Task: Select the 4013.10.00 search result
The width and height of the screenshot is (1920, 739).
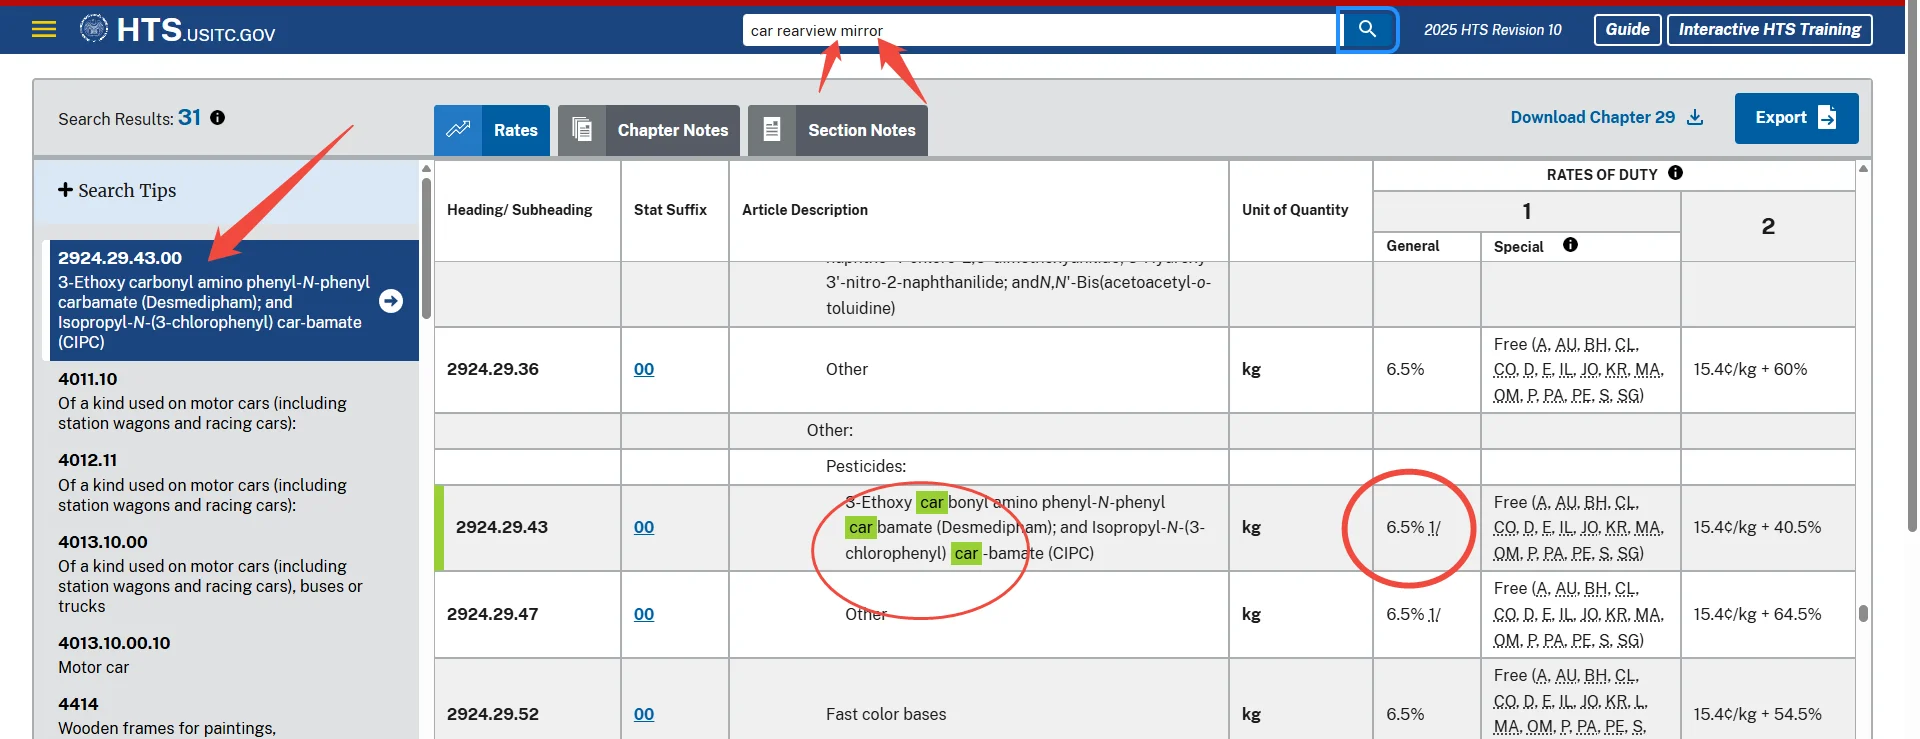Action: coord(234,573)
